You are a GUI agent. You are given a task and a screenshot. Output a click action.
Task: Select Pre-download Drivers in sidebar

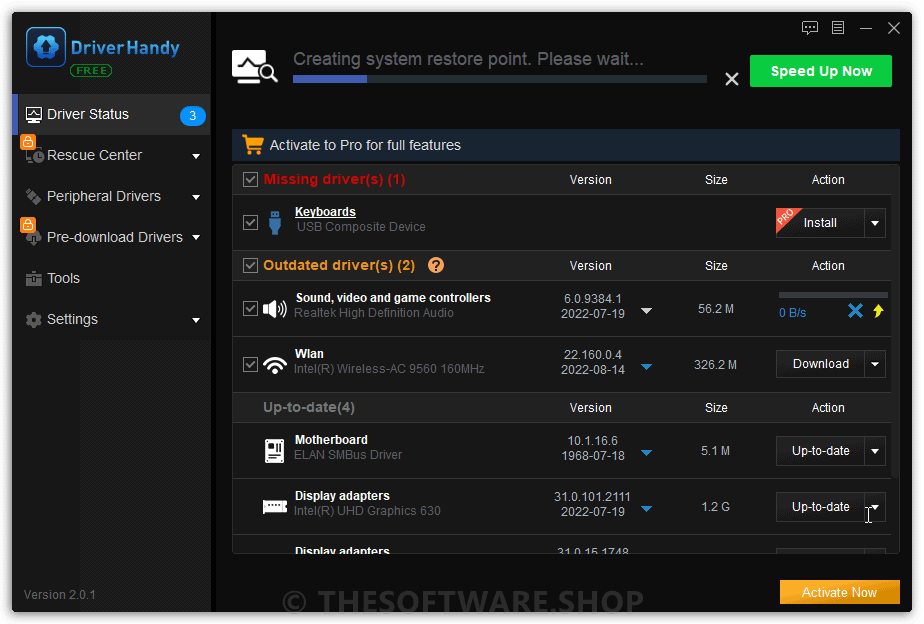pyautogui.click(x=111, y=237)
